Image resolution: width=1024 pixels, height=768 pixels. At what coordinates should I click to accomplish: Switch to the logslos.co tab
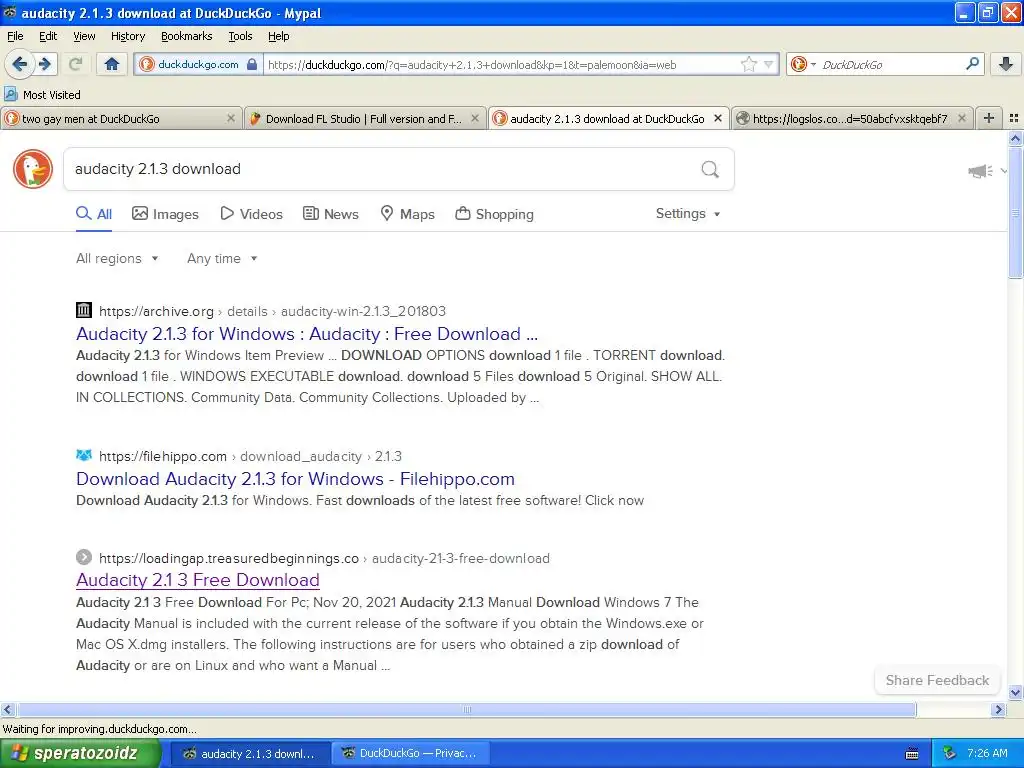(852, 118)
